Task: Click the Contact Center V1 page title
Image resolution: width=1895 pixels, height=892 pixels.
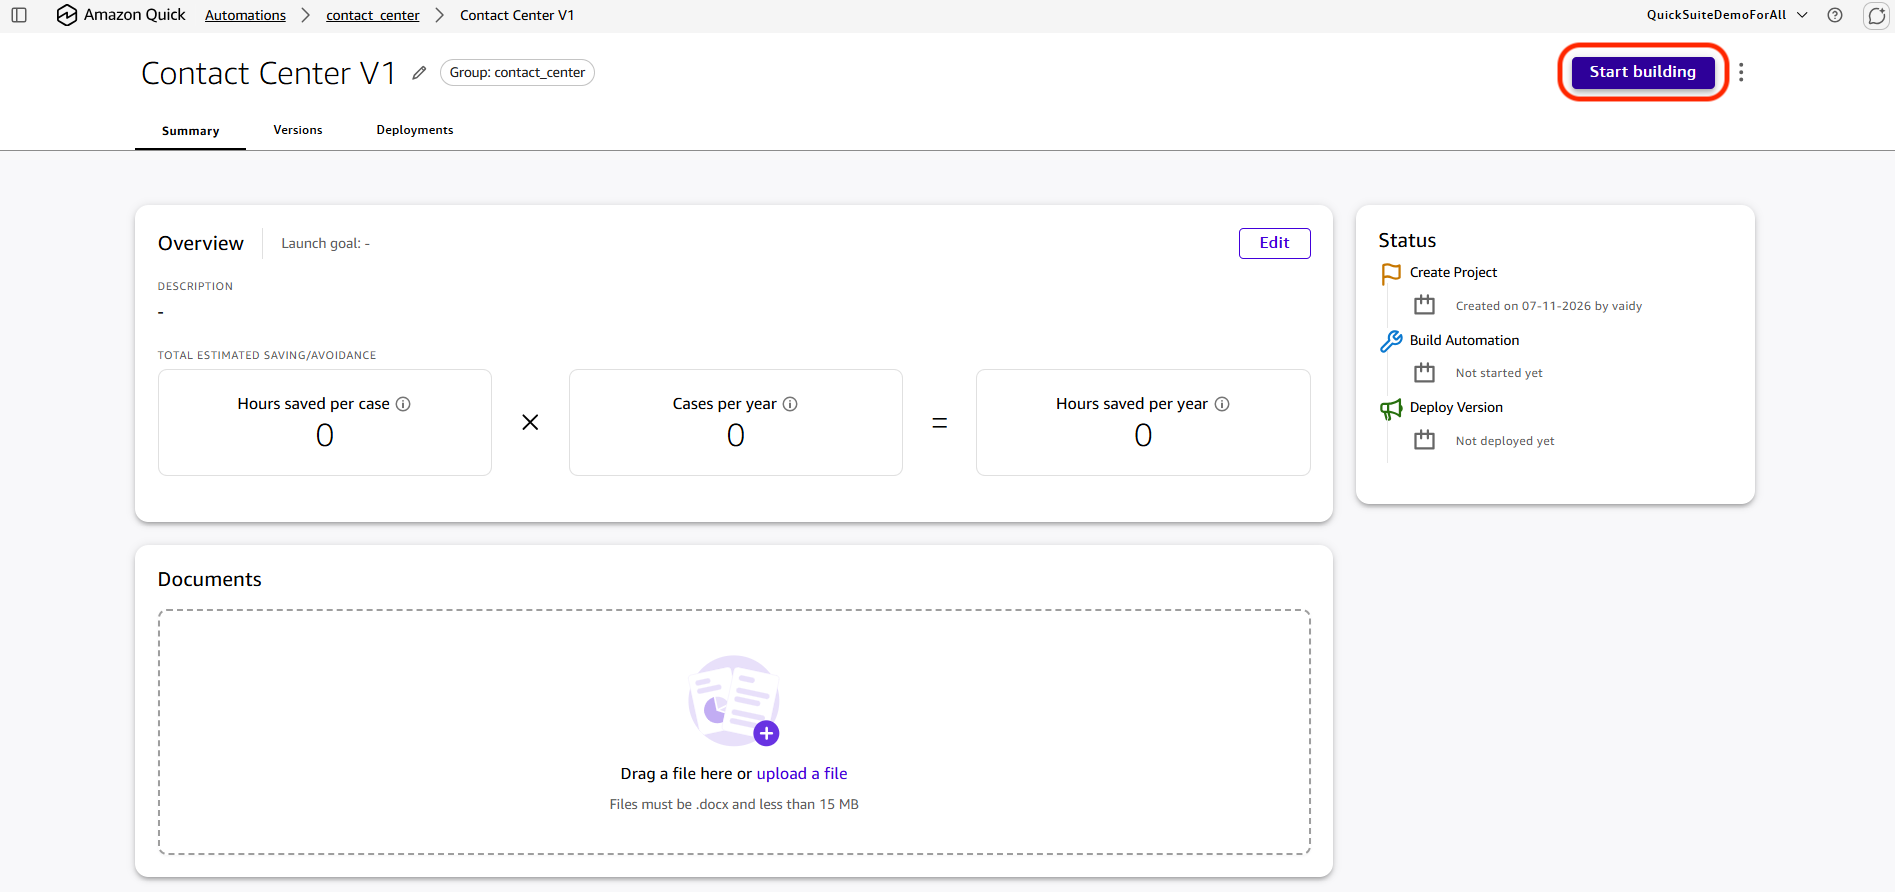Action: (x=268, y=73)
